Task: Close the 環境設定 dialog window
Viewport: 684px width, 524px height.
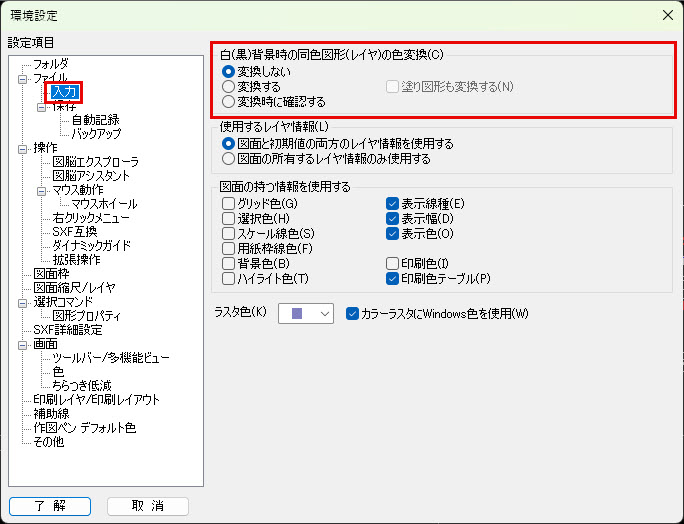Action: 666,14
